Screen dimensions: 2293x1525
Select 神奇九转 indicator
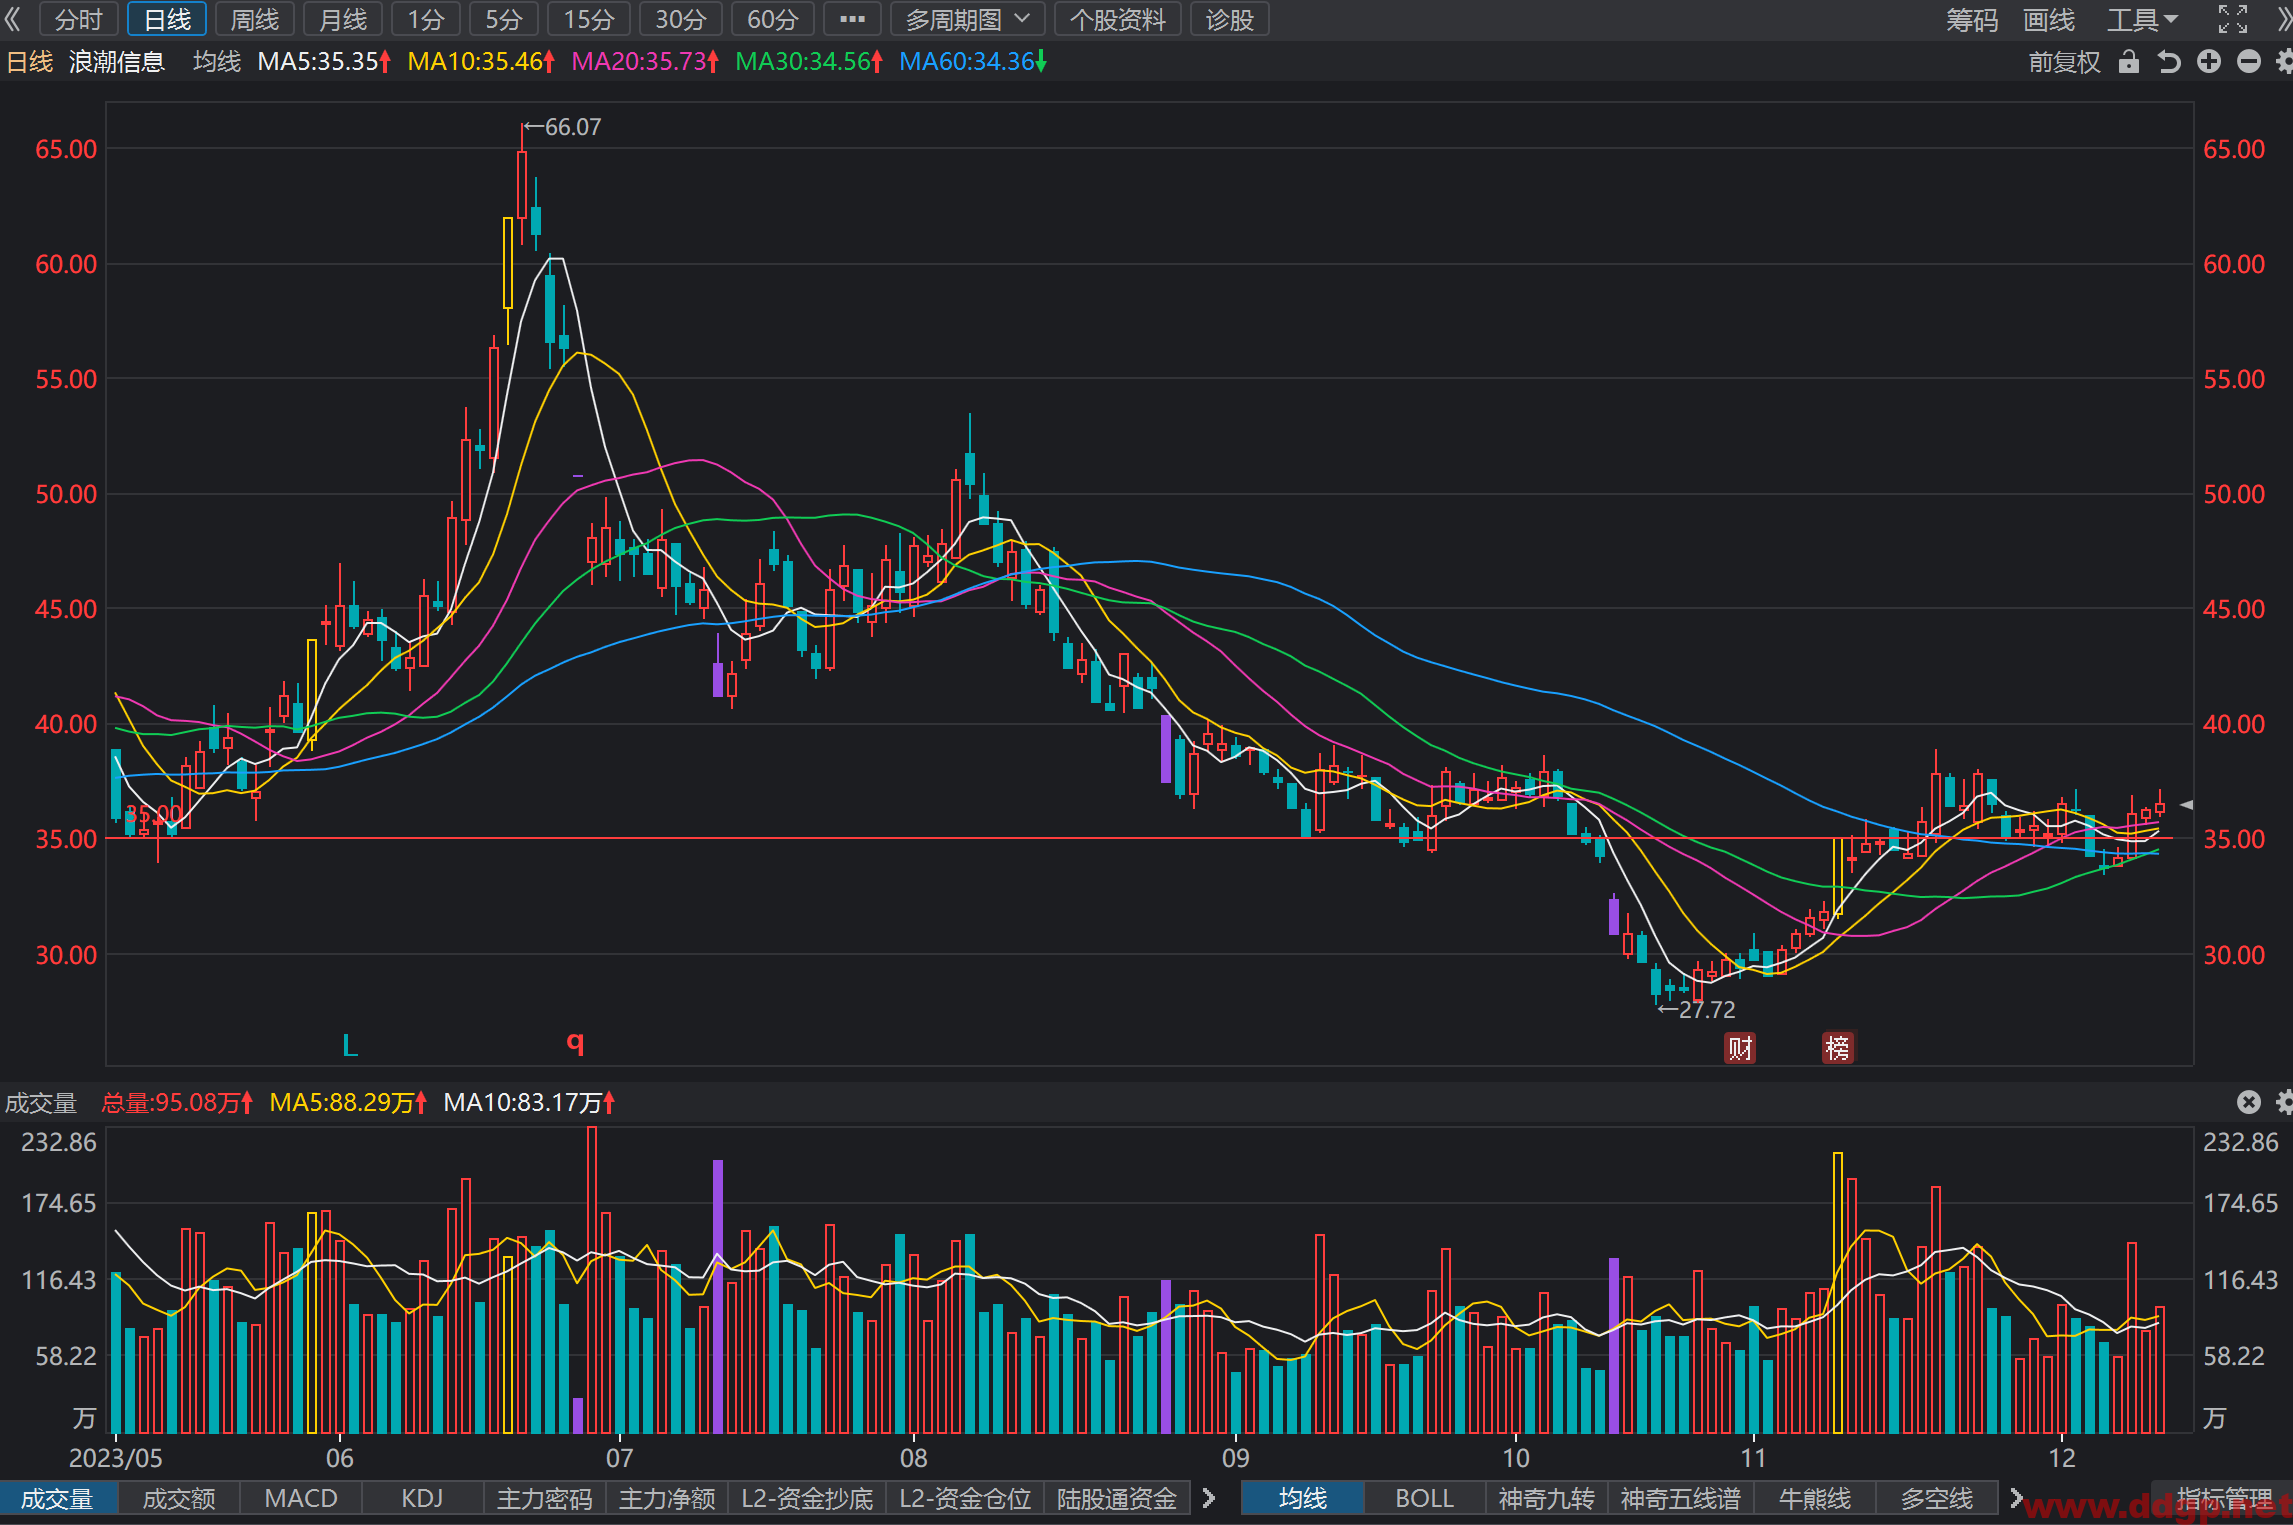[1546, 1498]
